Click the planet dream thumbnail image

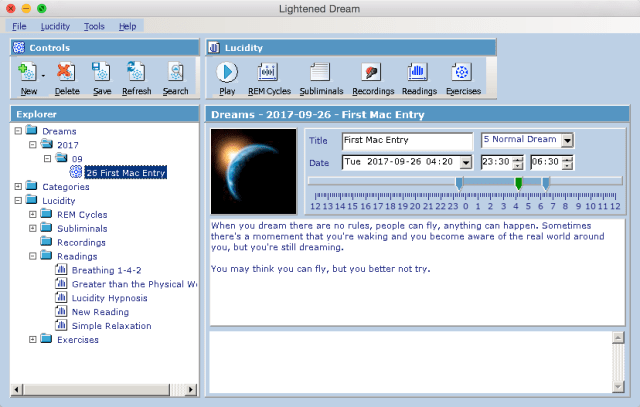pos(254,171)
